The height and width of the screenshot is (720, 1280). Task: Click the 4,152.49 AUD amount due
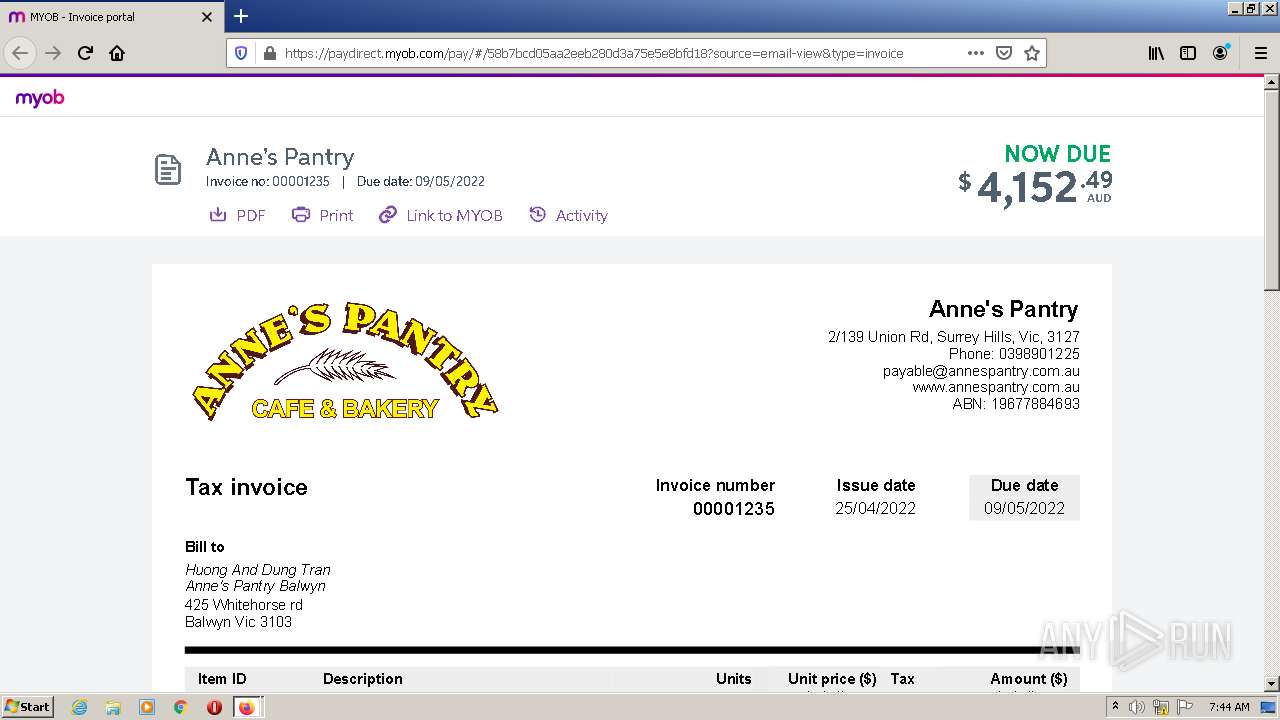(x=1035, y=187)
